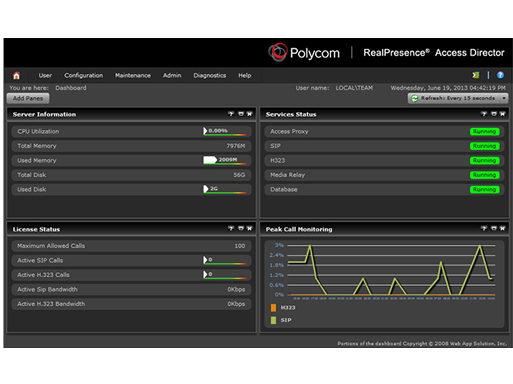Viewport: 513px width, 384px height.
Task: Click the Media Relay Running status badge
Action: pyautogui.click(x=484, y=175)
